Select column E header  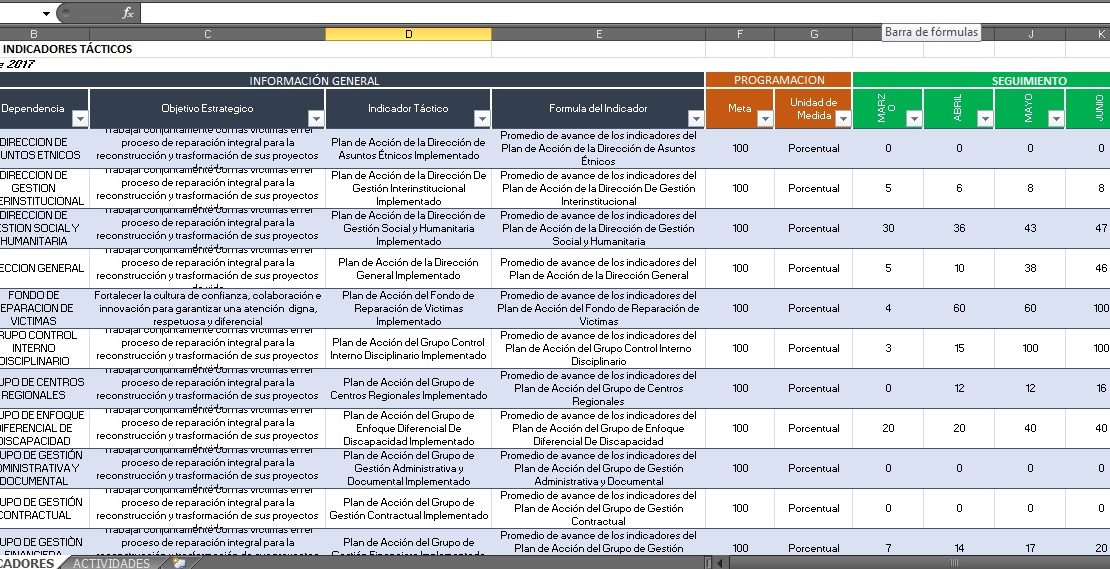click(599, 34)
